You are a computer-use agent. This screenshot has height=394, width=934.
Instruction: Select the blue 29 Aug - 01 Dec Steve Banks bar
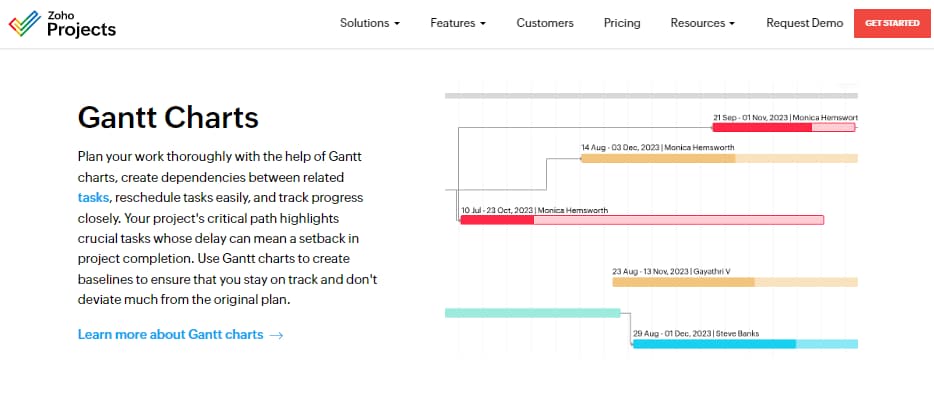[x=745, y=344]
